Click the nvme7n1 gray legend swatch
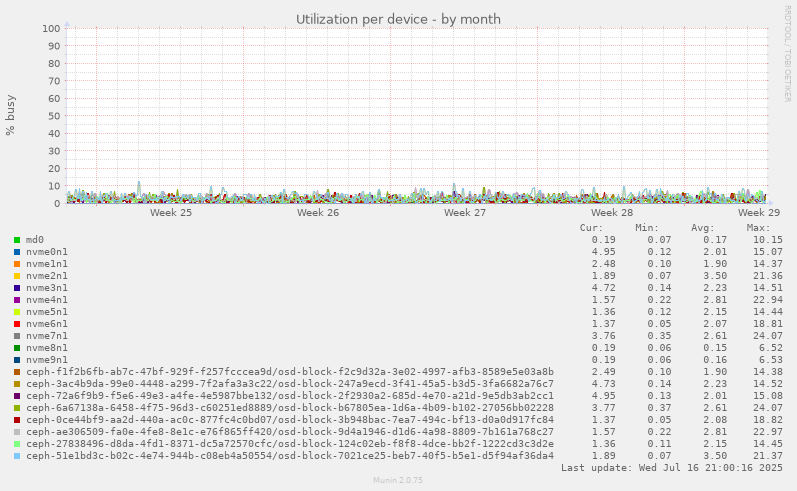Image resolution: width=797 pixels, height=491 pixels. (17, 336)
